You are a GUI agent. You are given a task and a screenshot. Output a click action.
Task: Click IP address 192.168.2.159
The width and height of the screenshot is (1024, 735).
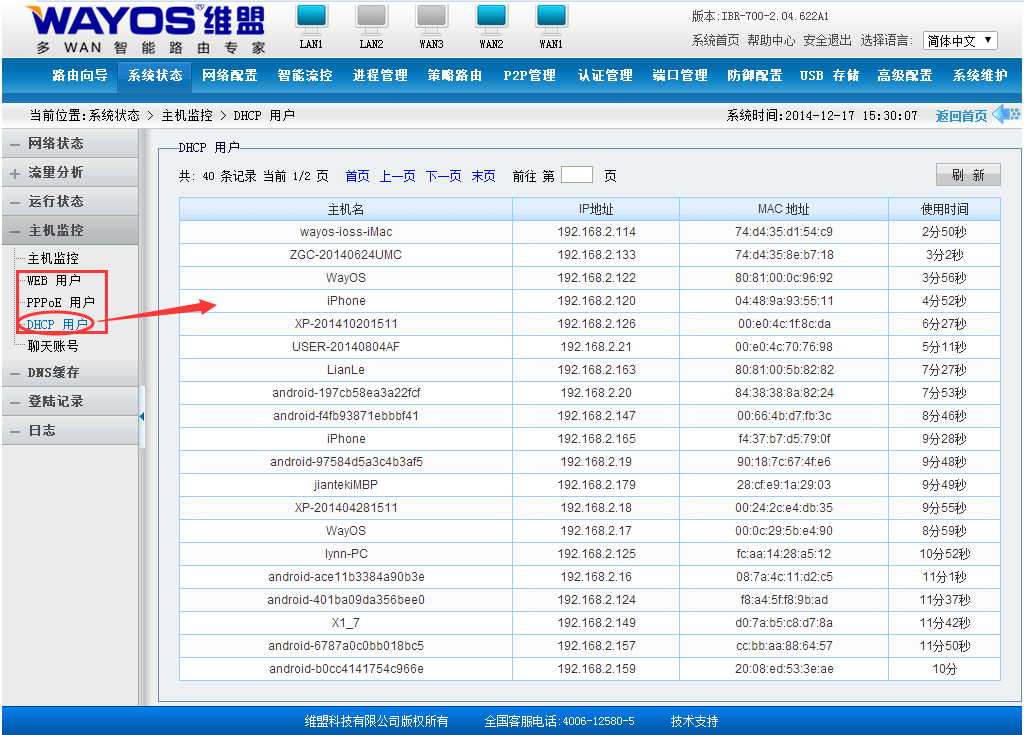596,669
